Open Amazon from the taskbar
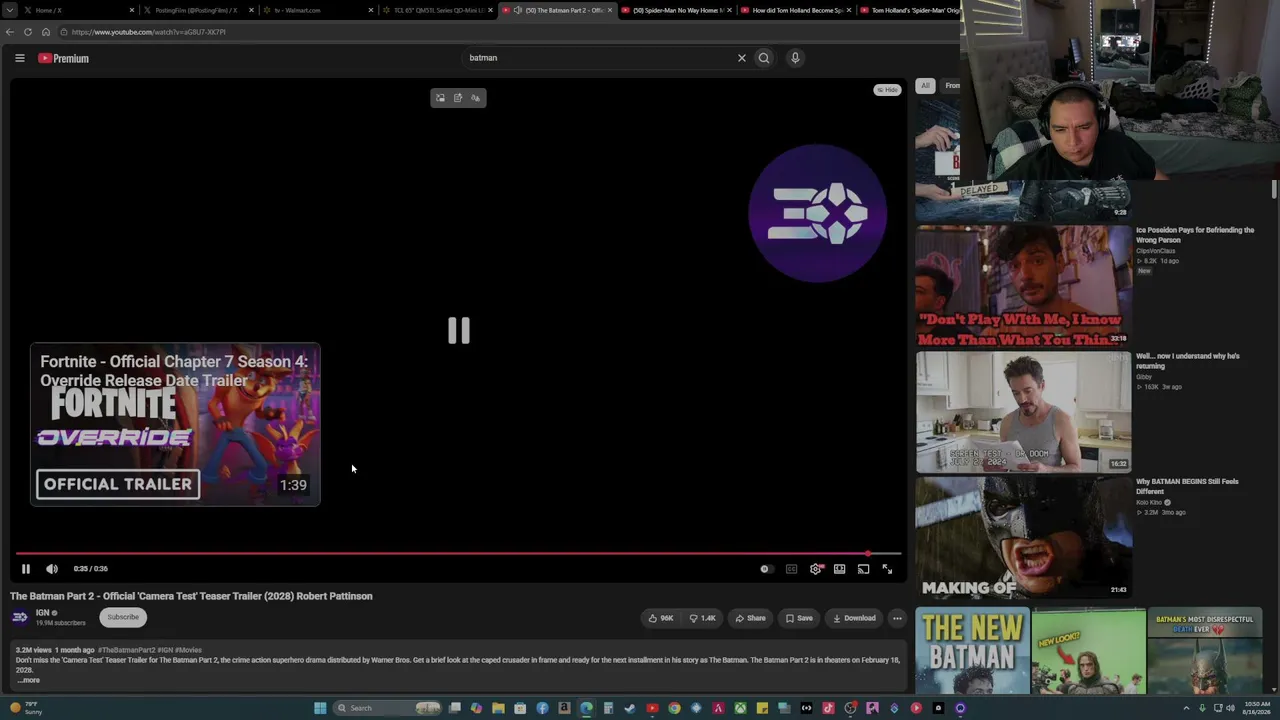 coord(564,708)
